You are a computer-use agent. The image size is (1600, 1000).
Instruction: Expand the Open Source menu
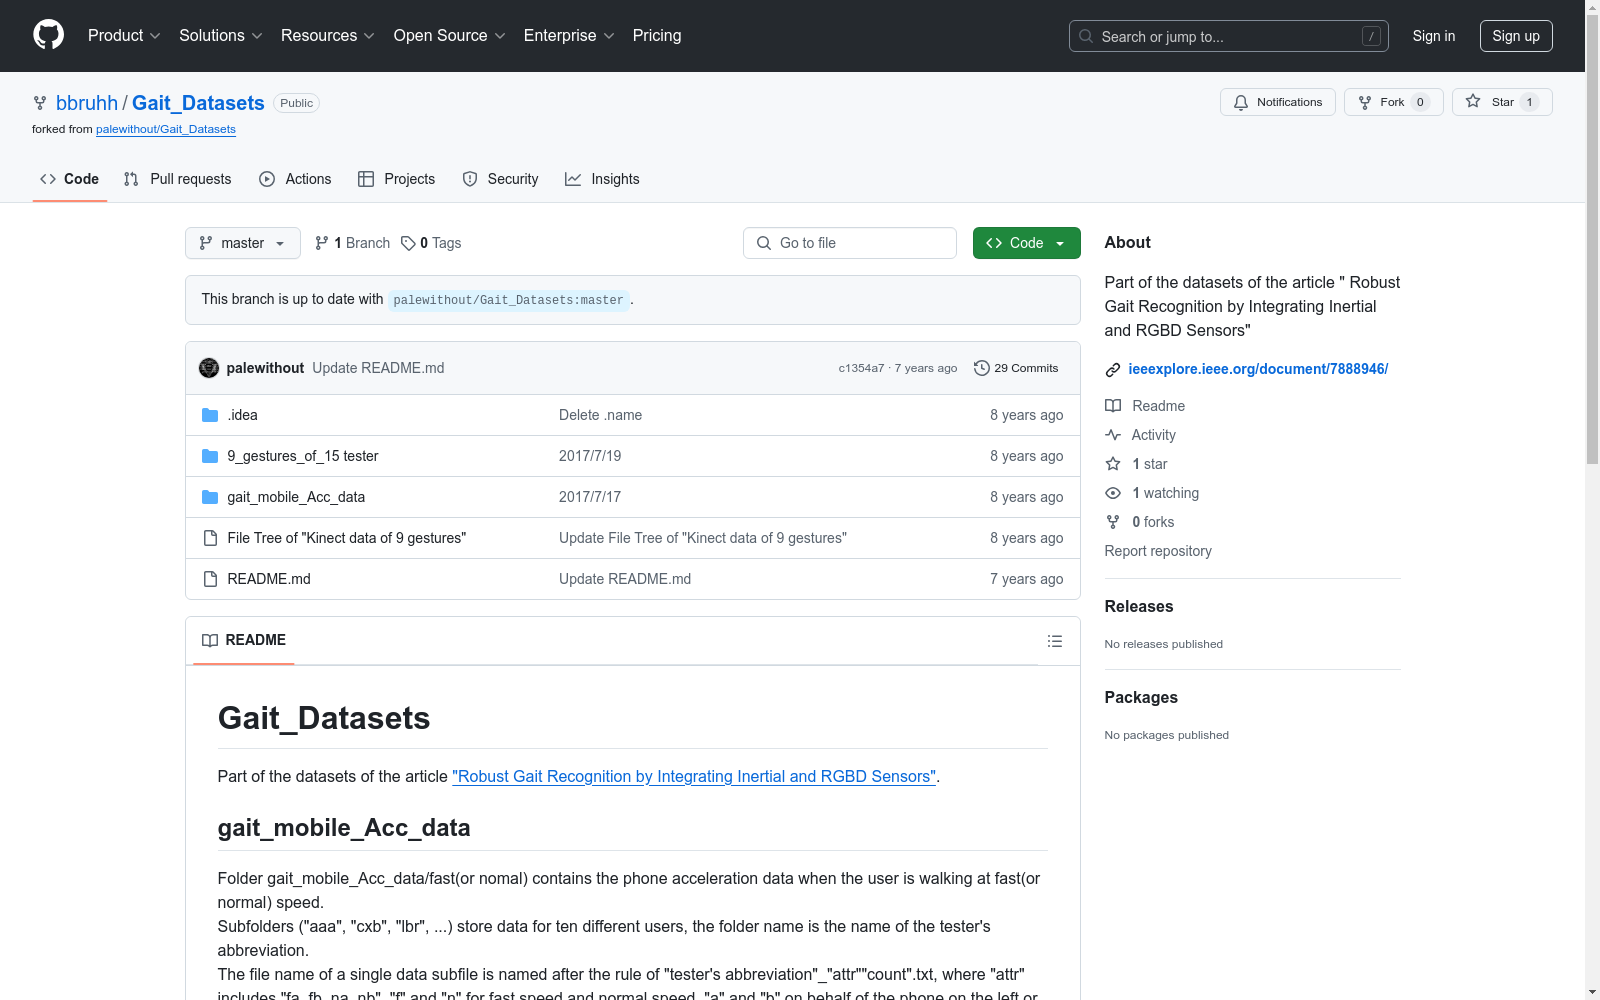pos(450,36)
